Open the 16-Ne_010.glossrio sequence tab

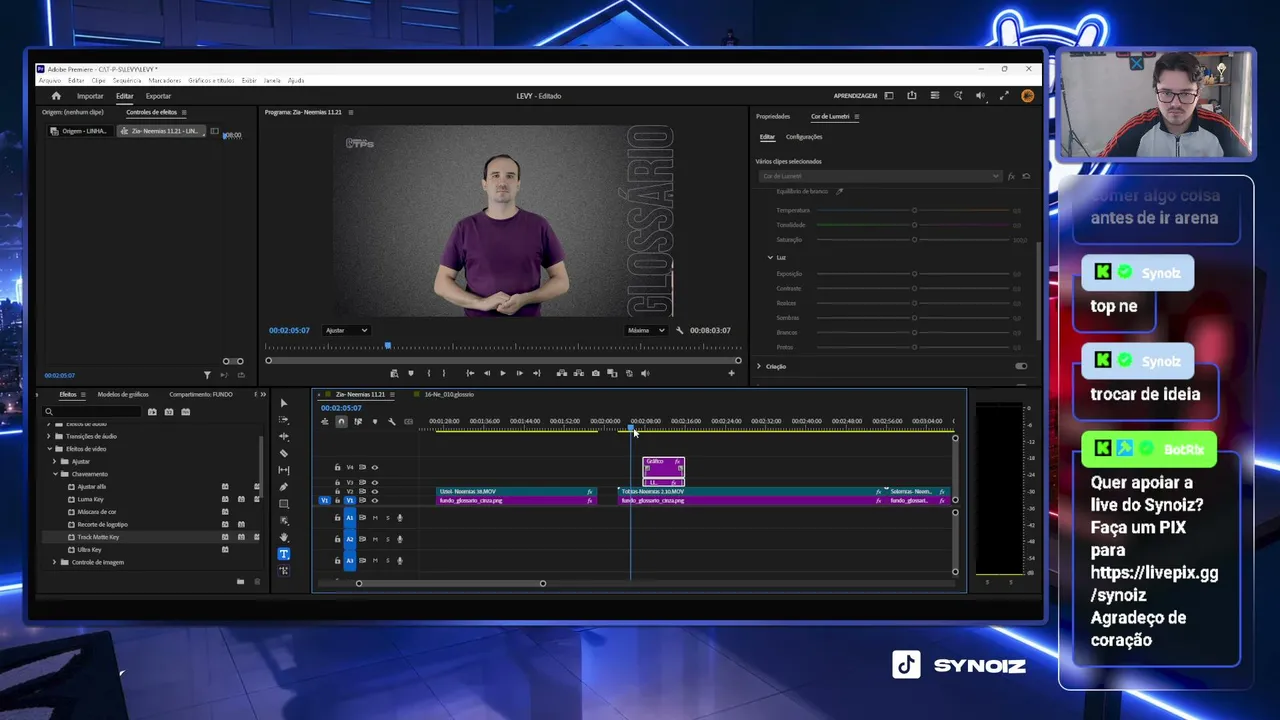[449, 394]
